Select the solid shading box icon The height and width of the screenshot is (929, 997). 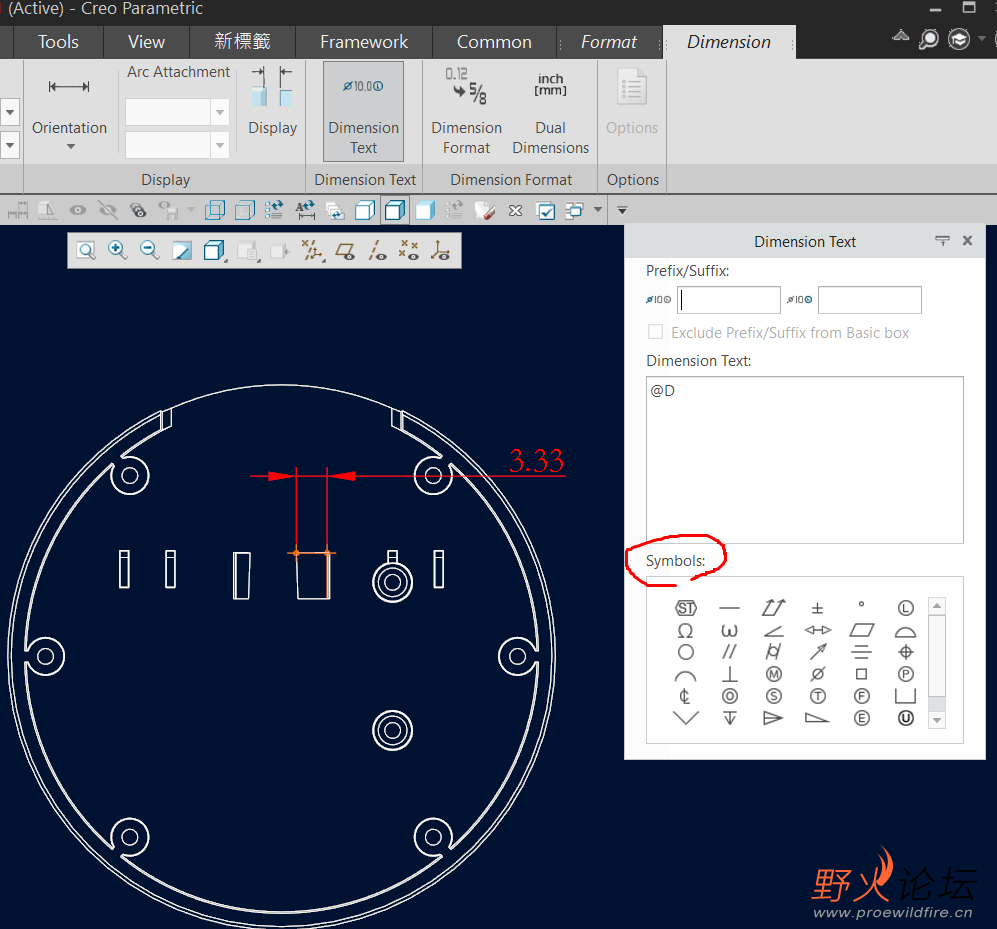click(x=425, y=210)
